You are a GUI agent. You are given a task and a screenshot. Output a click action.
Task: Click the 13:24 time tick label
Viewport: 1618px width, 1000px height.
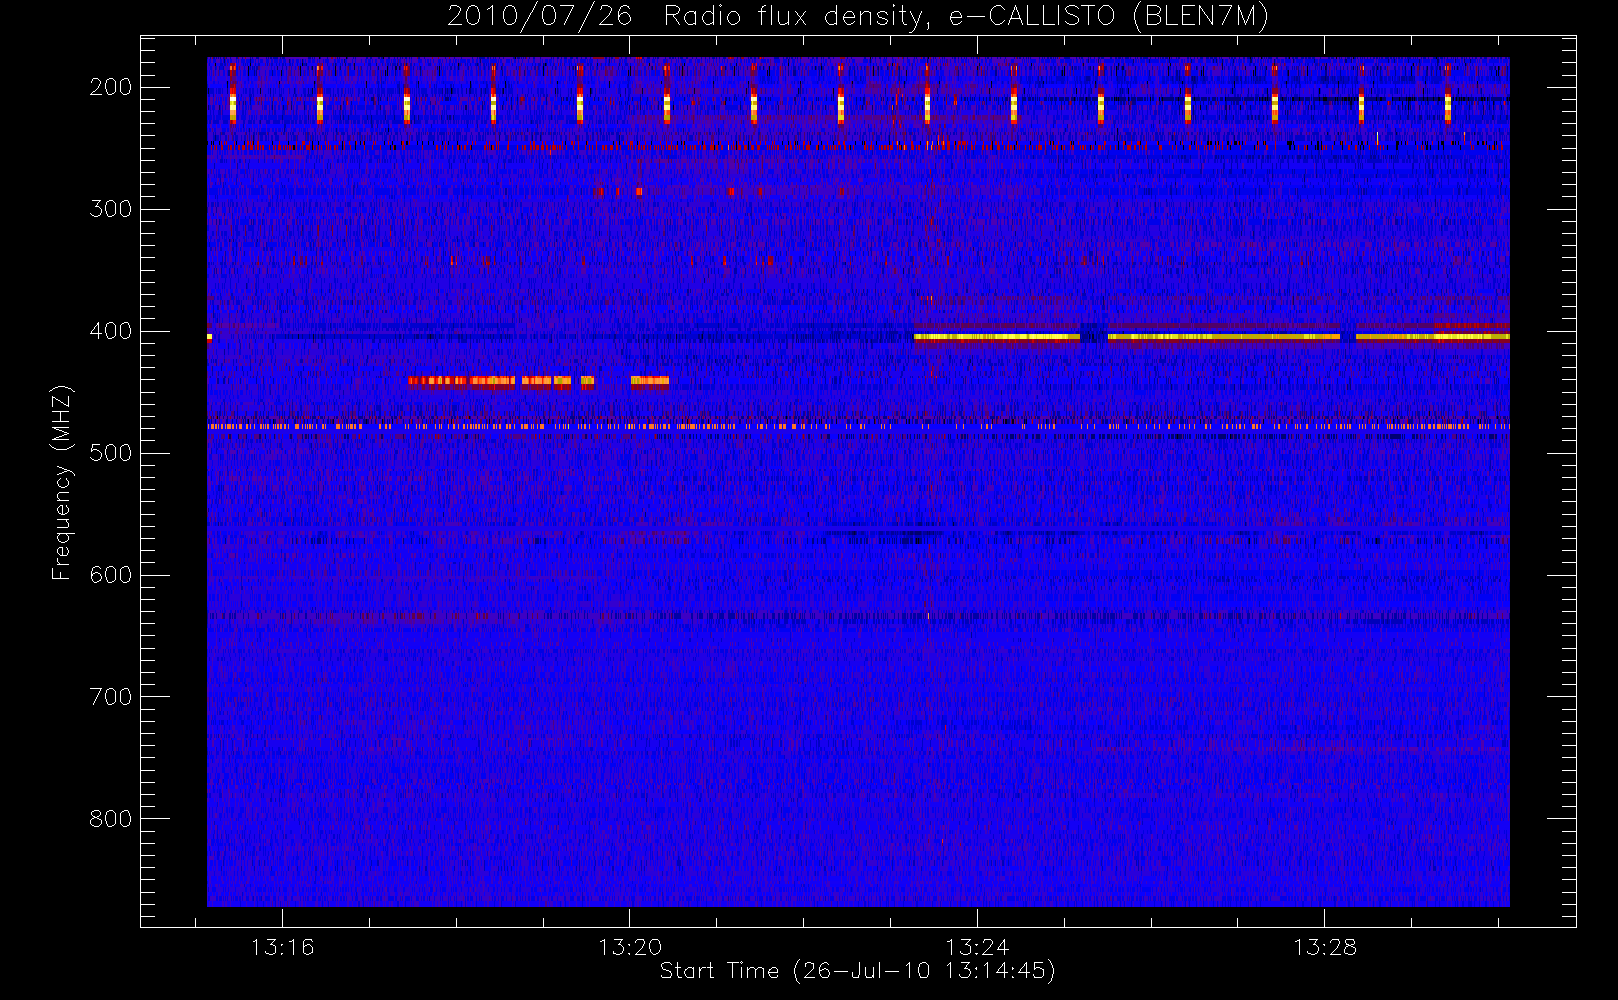pos(977,947)
